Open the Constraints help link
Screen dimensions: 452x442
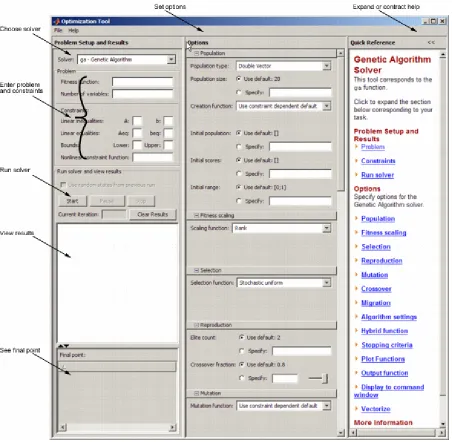point(378,161)
